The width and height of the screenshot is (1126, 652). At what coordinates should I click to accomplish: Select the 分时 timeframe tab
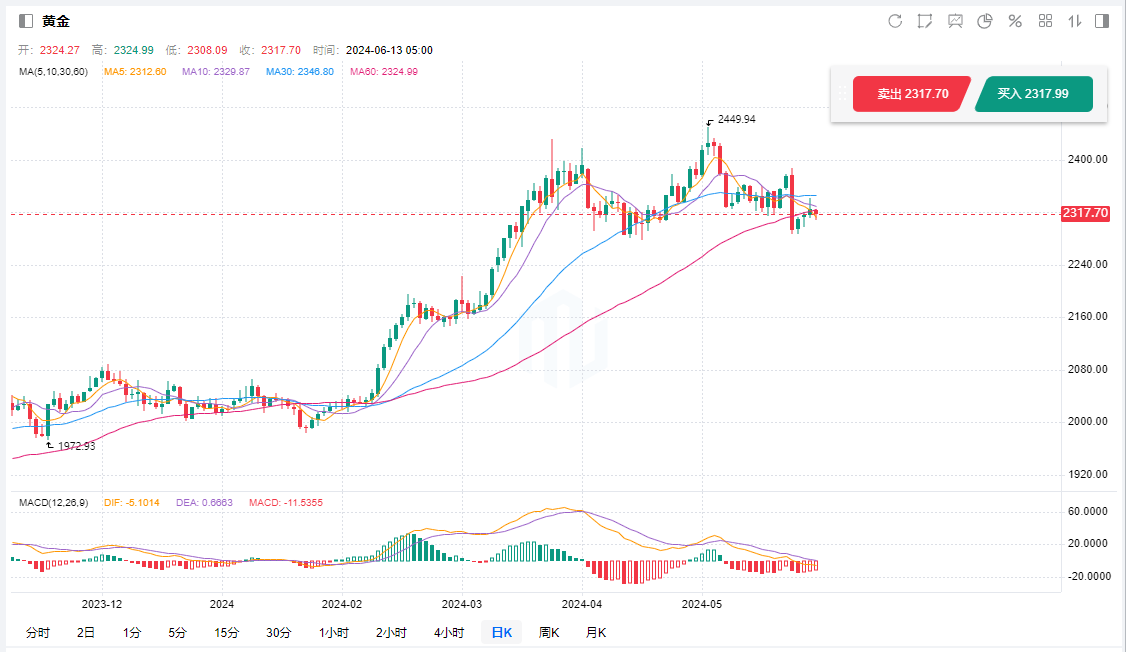(37, 632)
